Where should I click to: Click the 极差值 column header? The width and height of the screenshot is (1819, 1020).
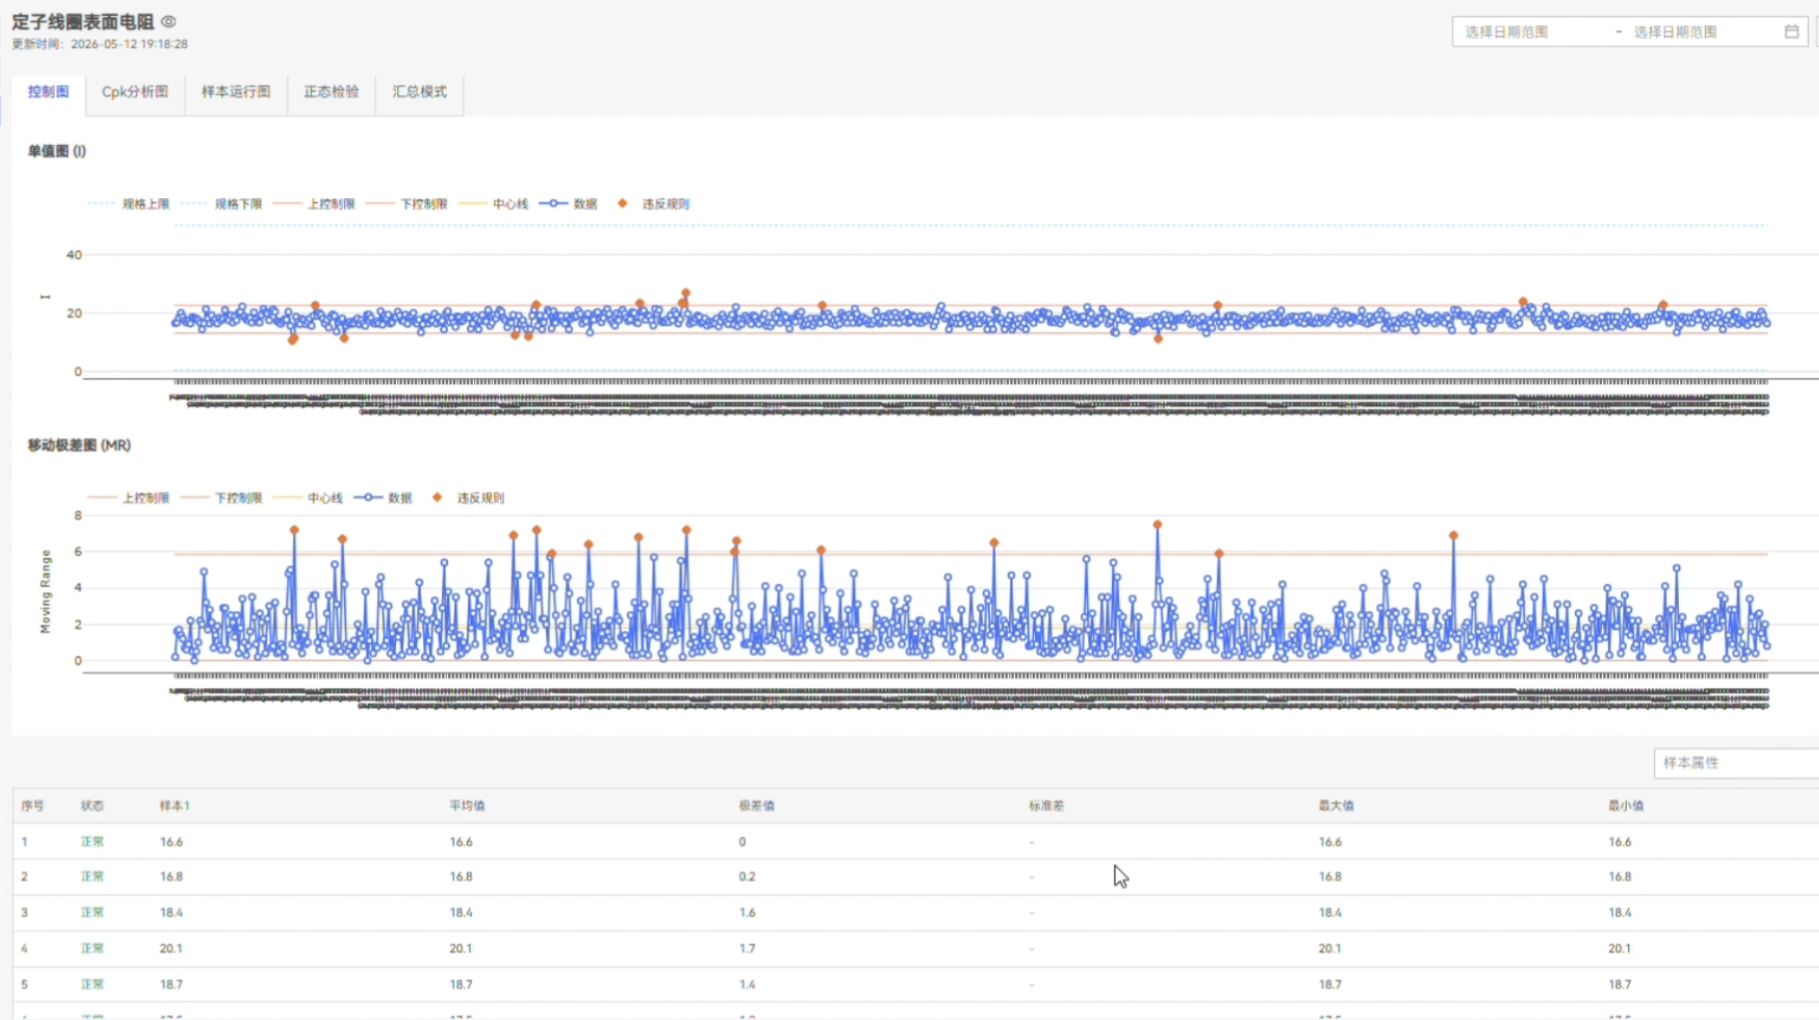(757, 806)
